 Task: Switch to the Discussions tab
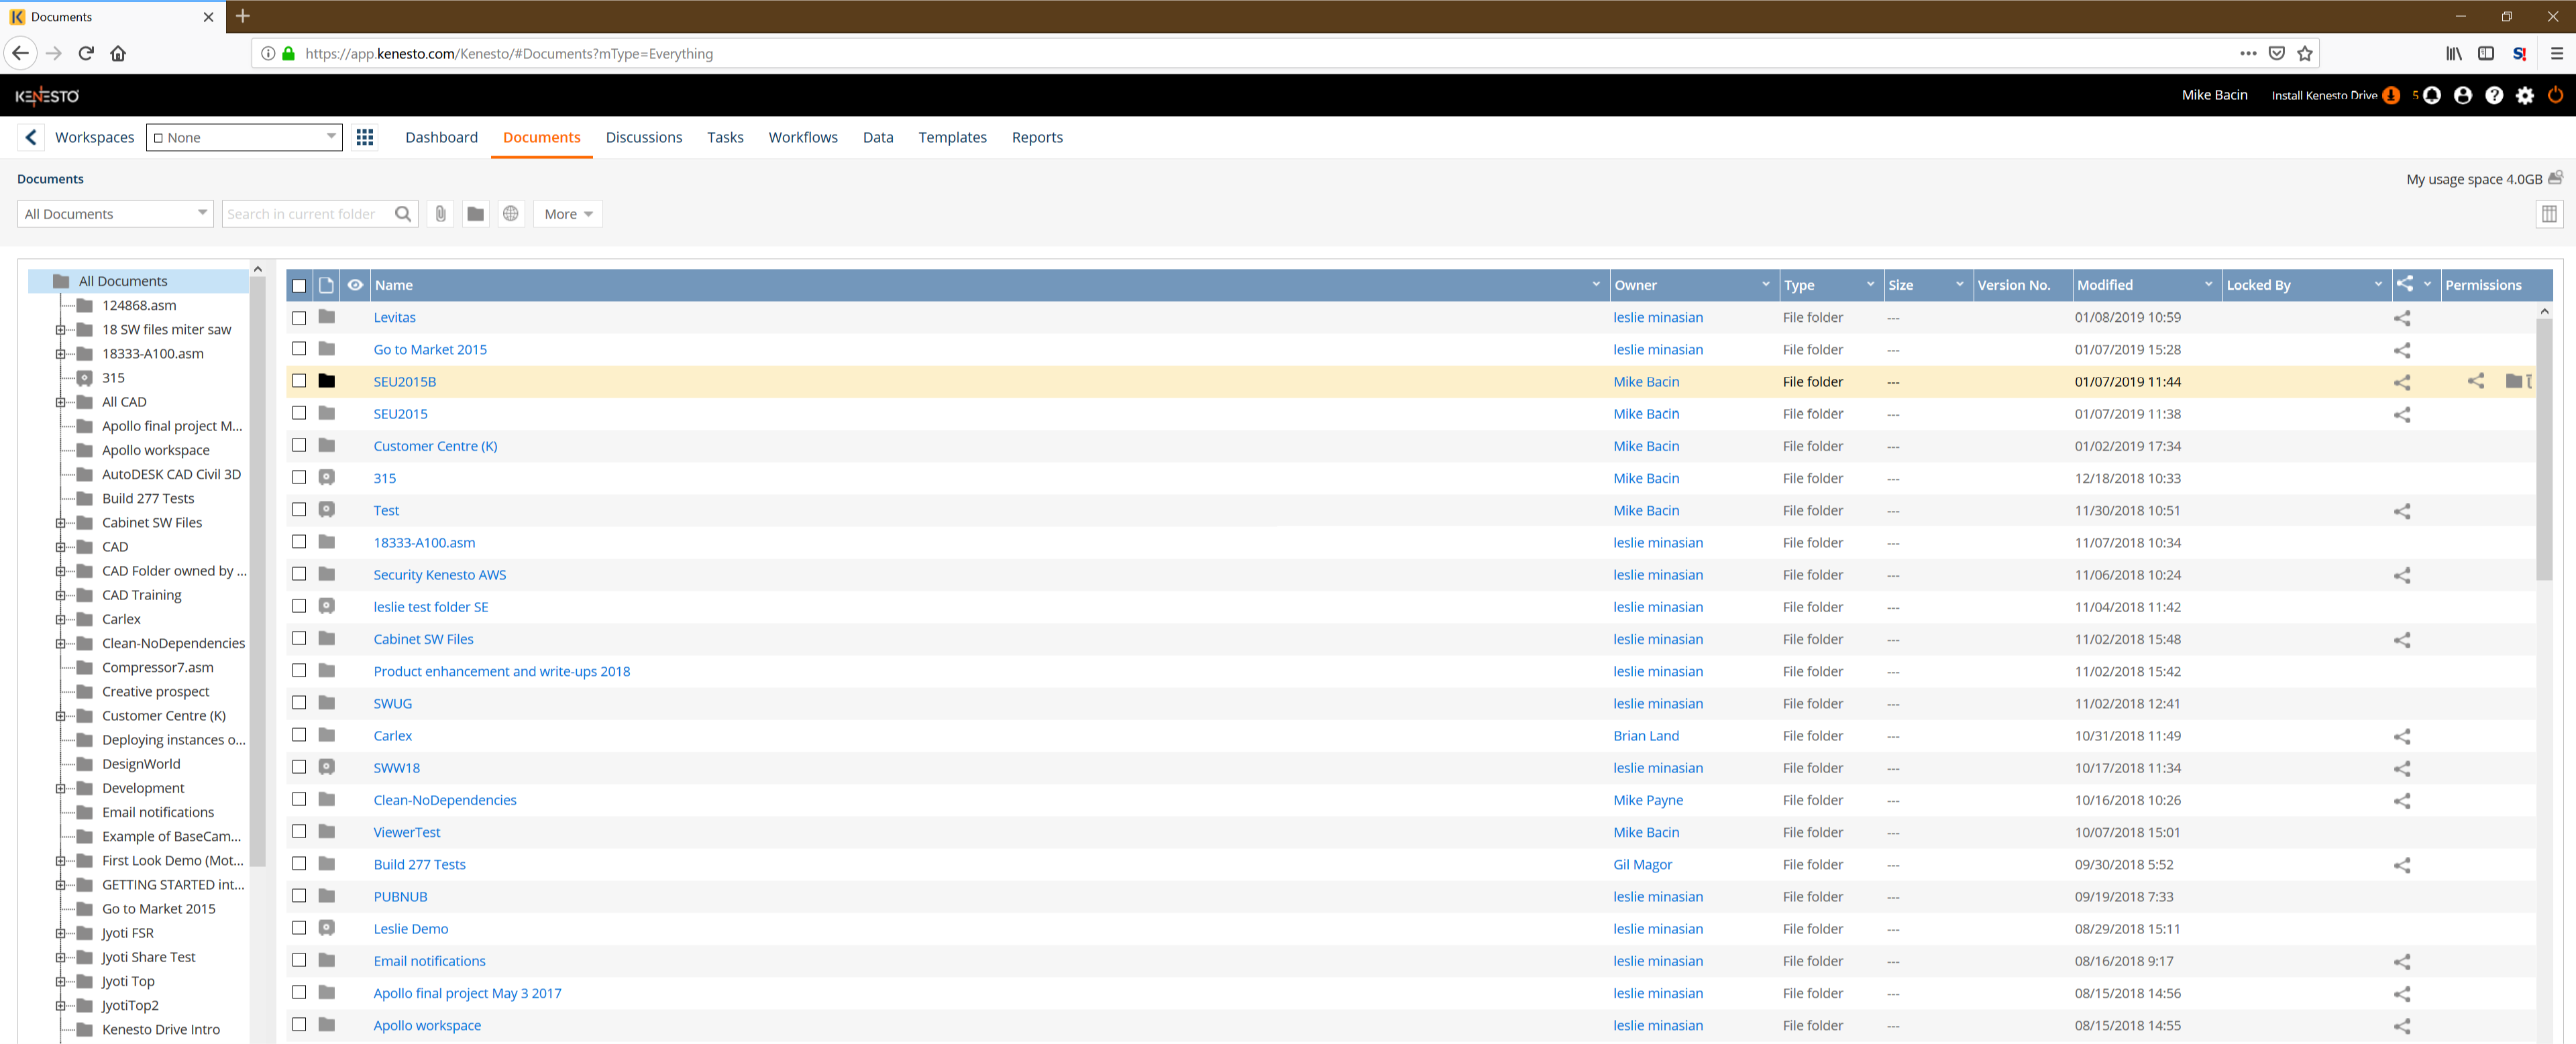(x=644, y=137)
